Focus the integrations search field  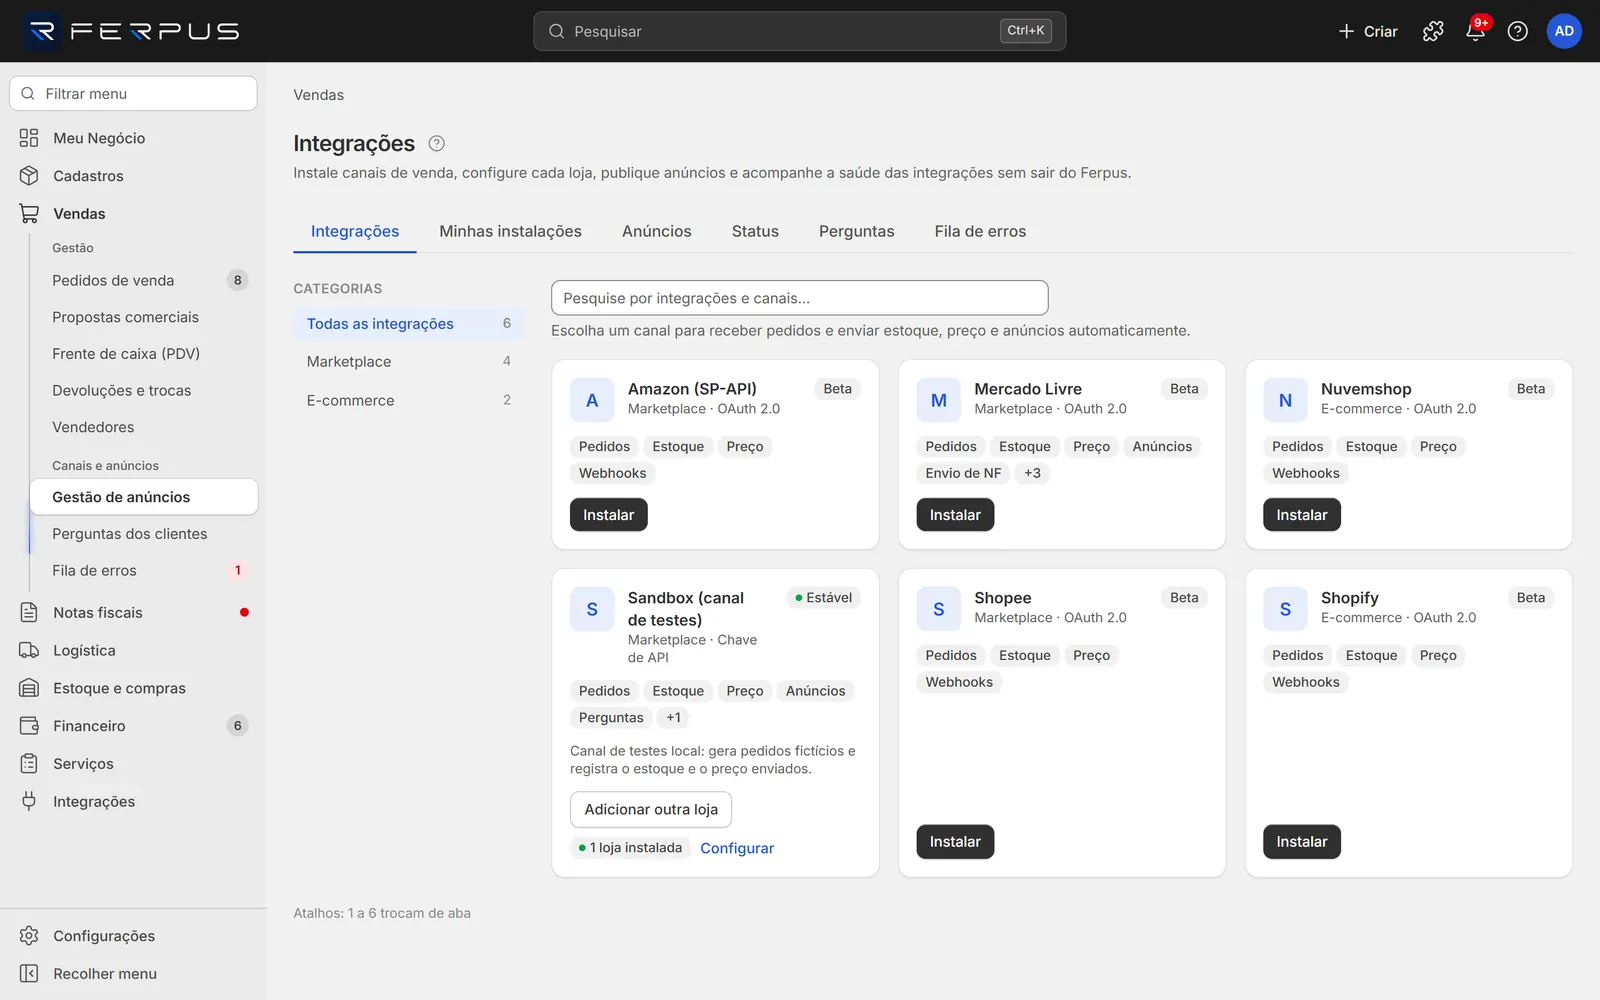pos(799,298)
